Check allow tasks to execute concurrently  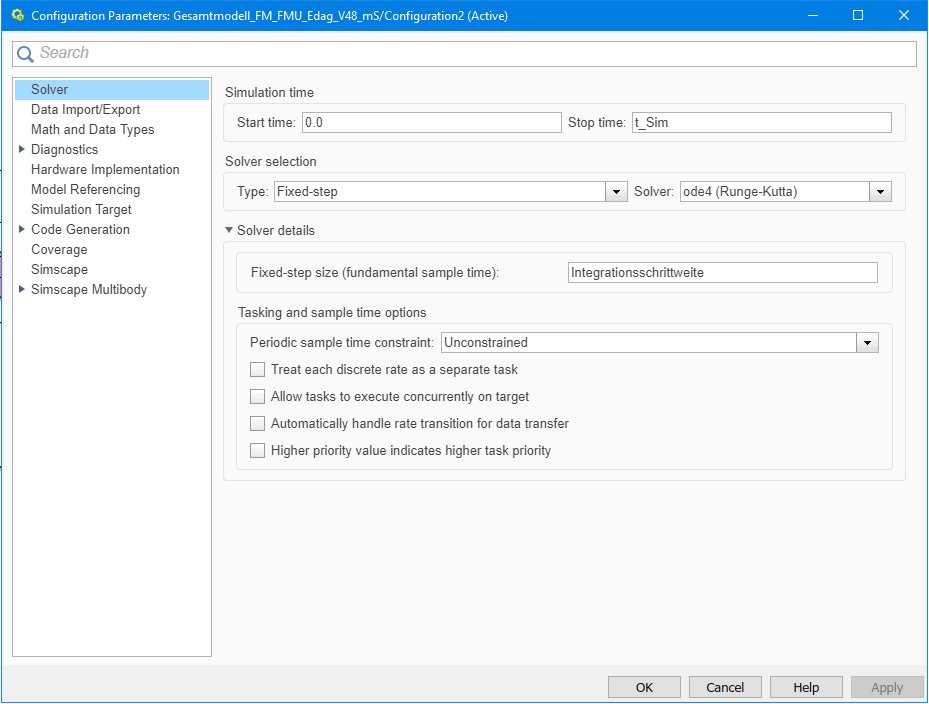258,397
